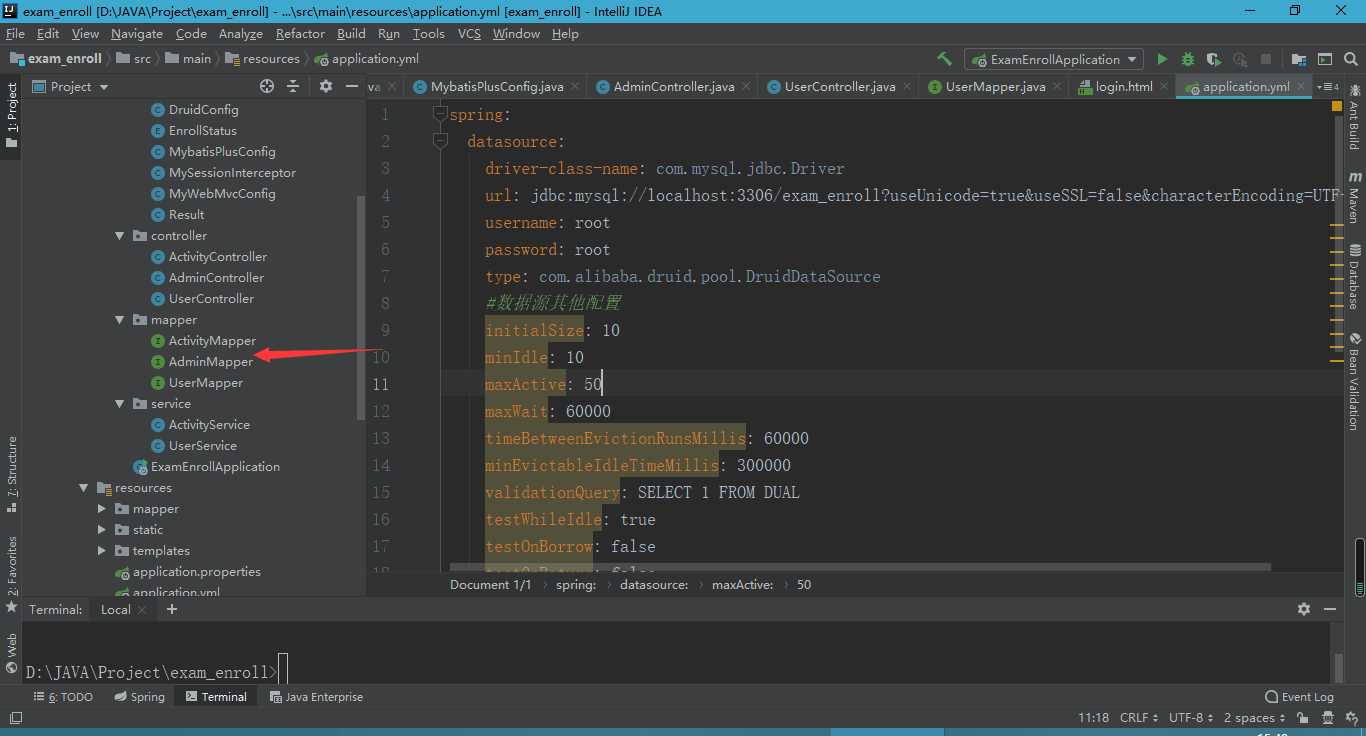
Task: Open the Project view mode dropdown
Action: tap(71, 86)
